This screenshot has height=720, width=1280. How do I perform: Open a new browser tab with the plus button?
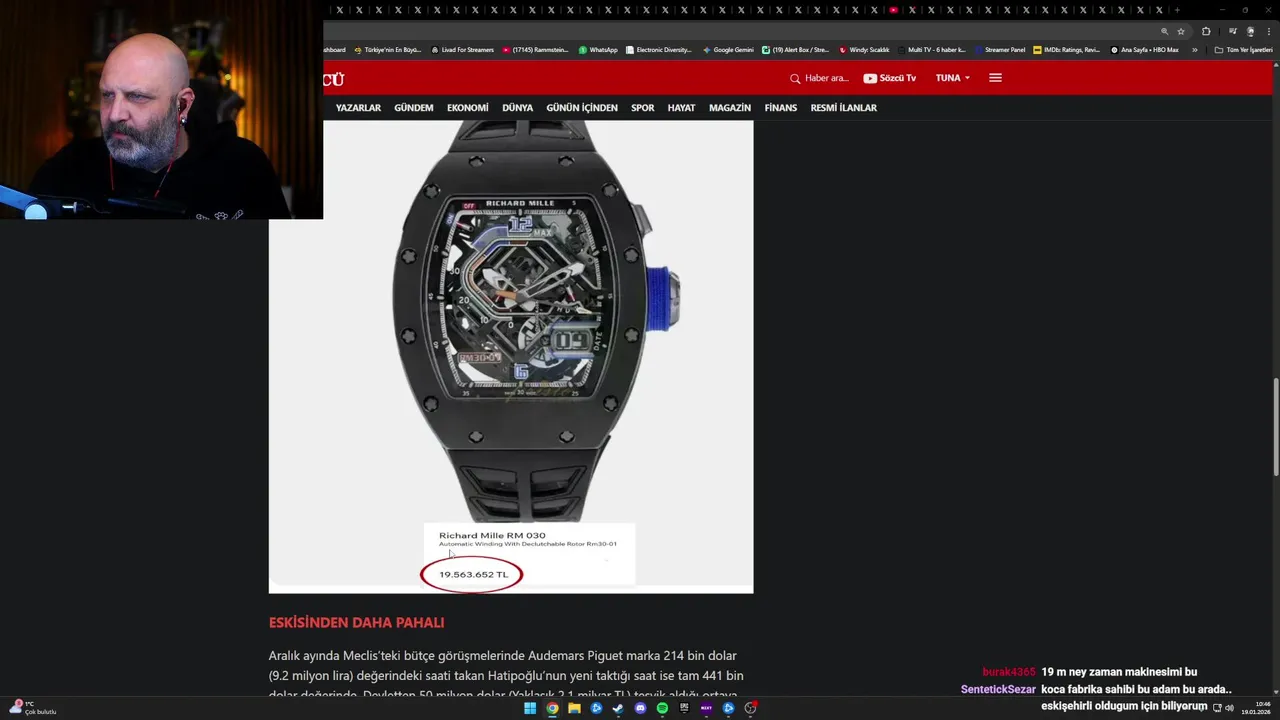(x=1177, y=10)
